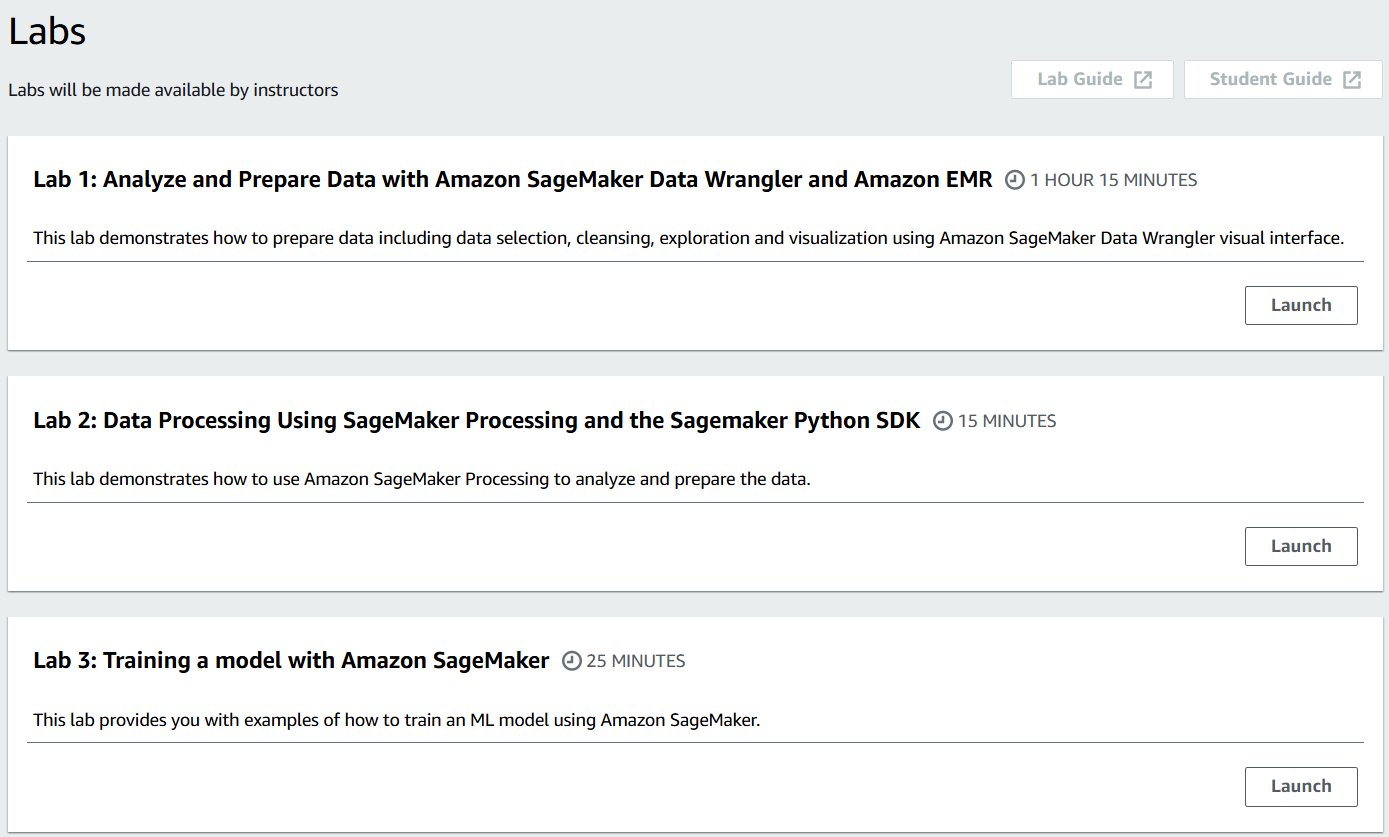Launch Lab 3 Training a model lab
Viewport: 1389px width, 837px height.
click(1301, 786)
